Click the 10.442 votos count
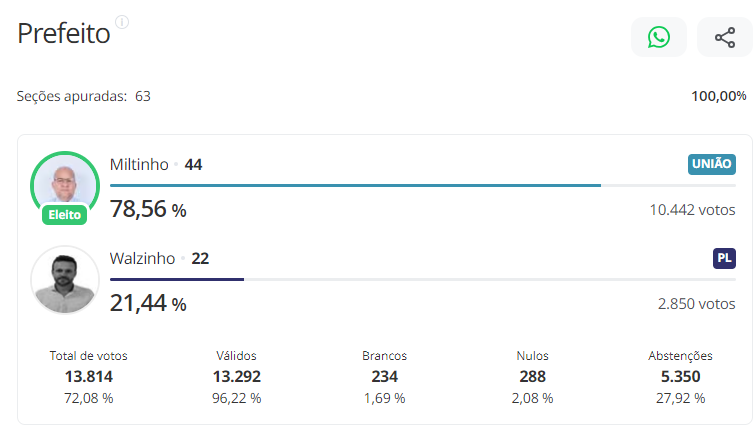 692,210
